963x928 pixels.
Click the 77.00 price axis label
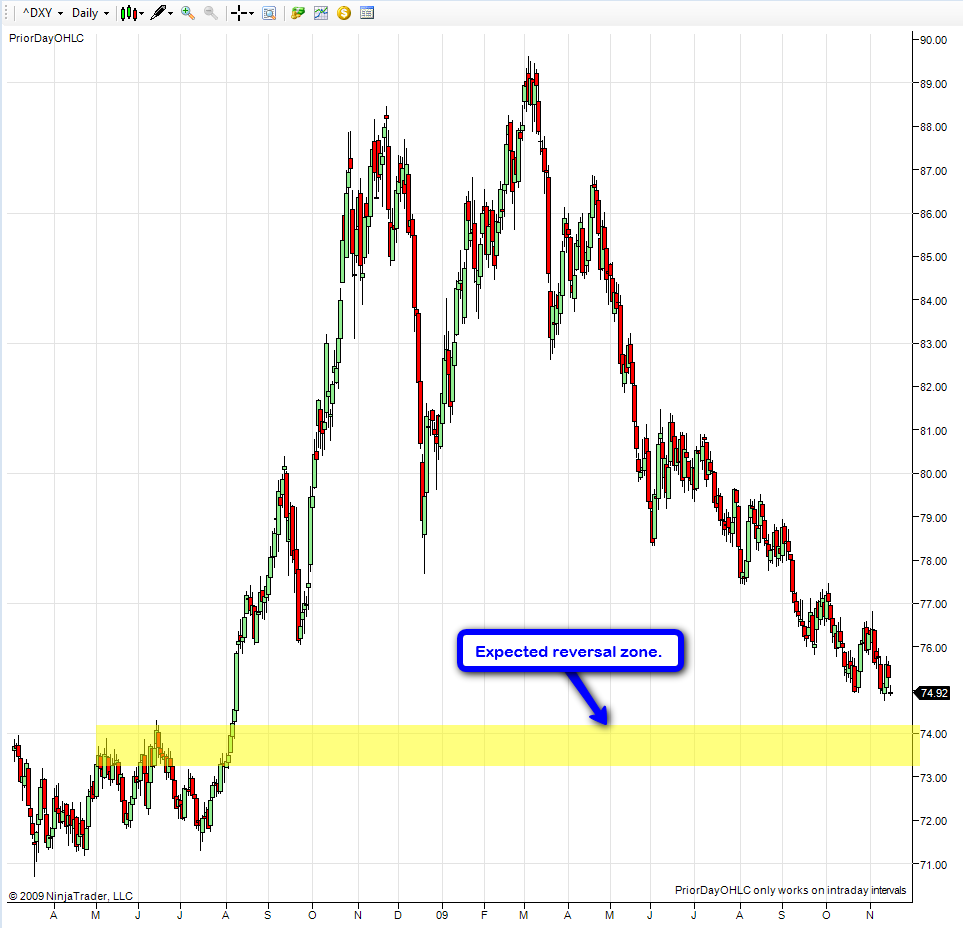pos(934,604)
